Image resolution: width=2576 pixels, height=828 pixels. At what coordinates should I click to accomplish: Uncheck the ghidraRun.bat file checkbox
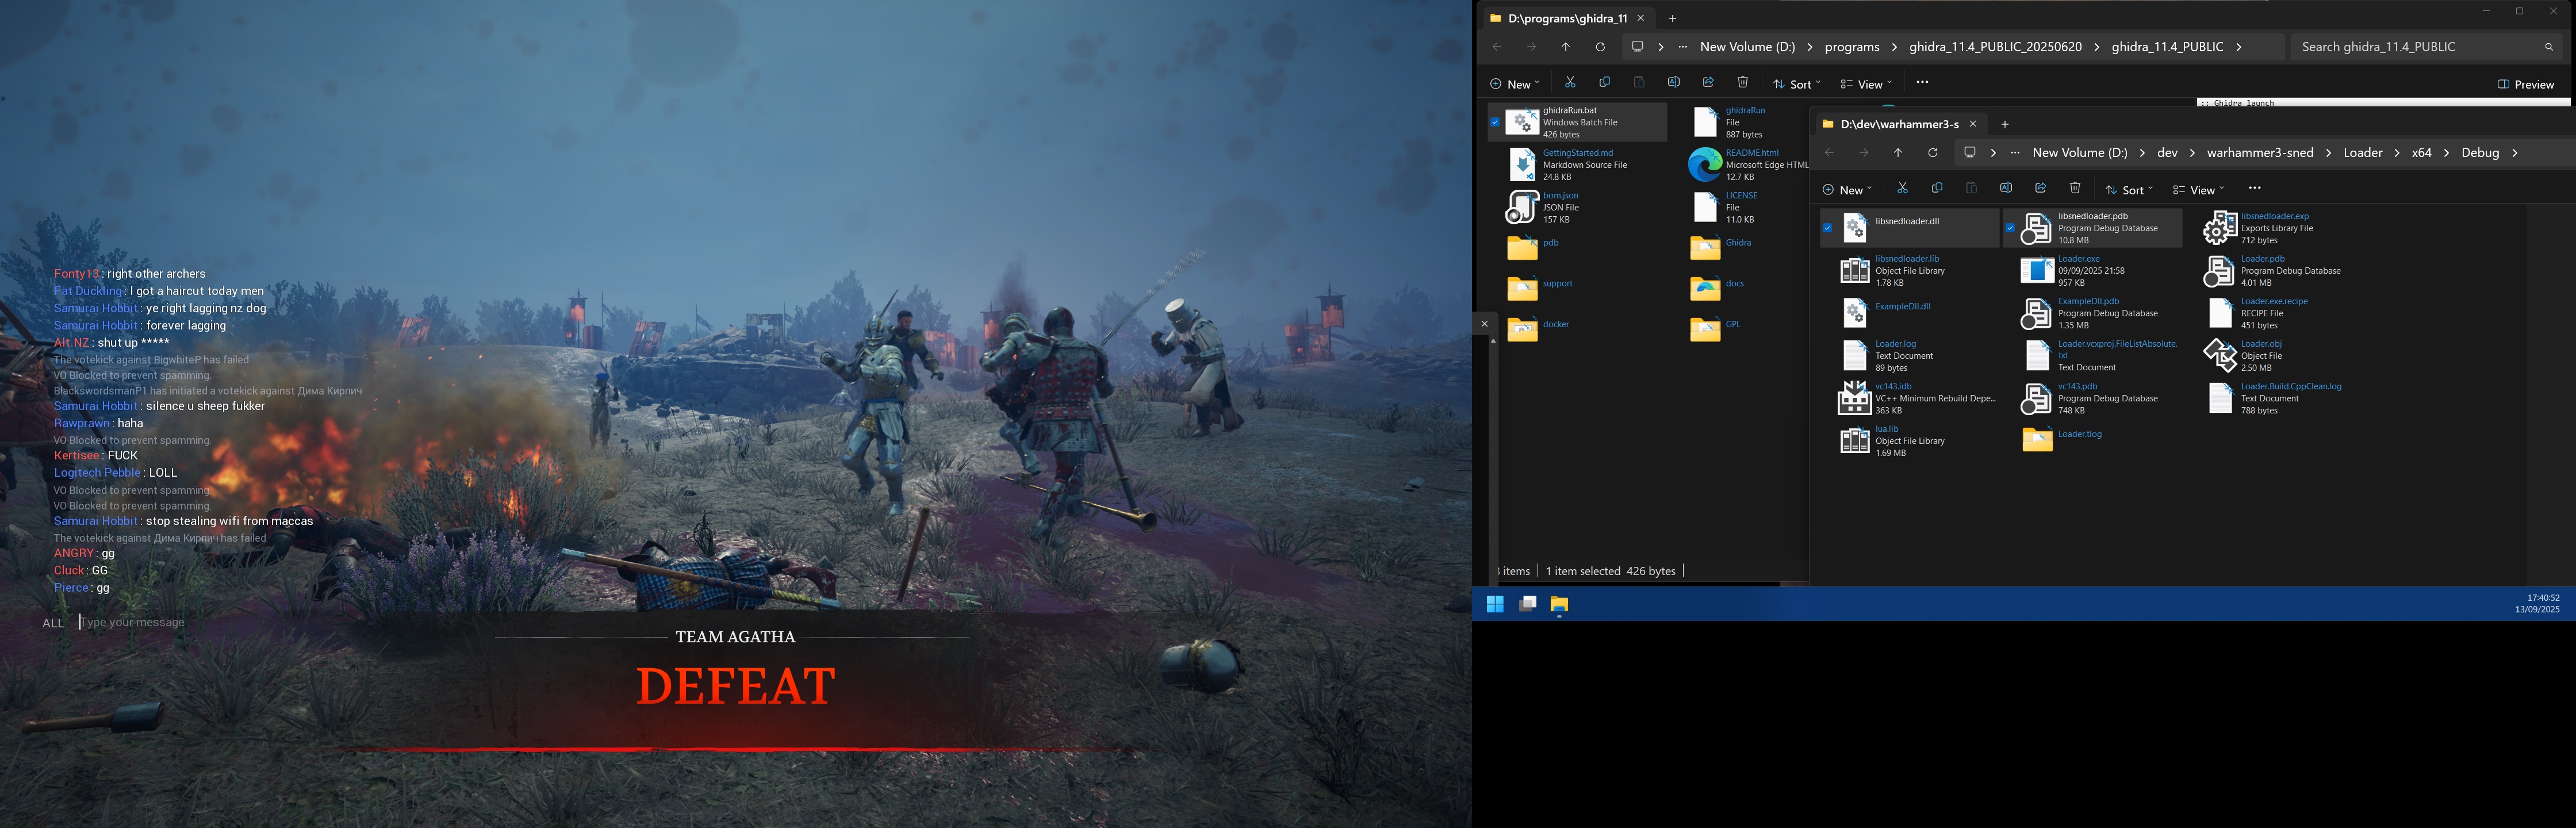pyautogui.click(x=1495, y=122)
